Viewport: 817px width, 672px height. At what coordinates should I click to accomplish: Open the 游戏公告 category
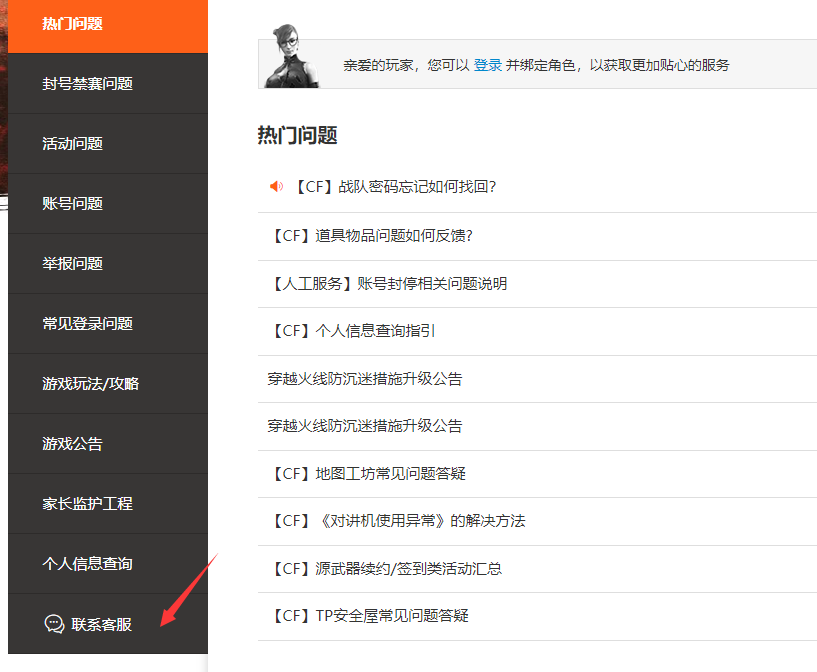pyautogui.click(x=108, y=444)
